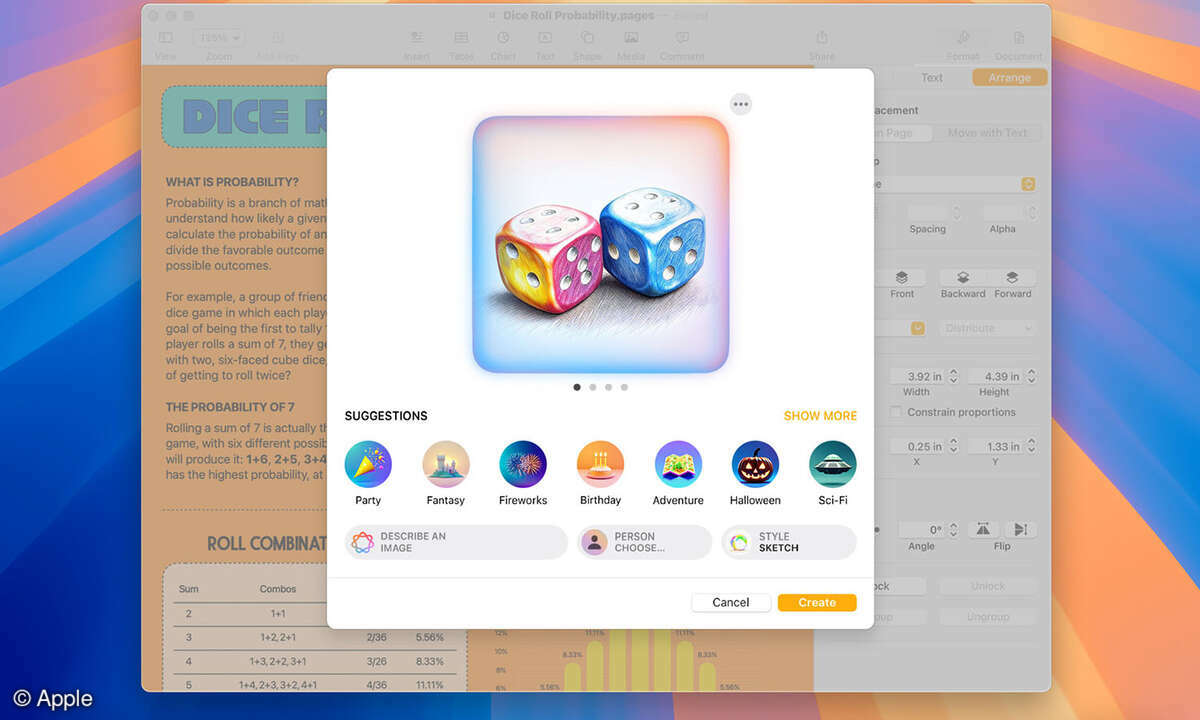
Task: Go to the third image page dot
Action: click(x=608, y=387)
